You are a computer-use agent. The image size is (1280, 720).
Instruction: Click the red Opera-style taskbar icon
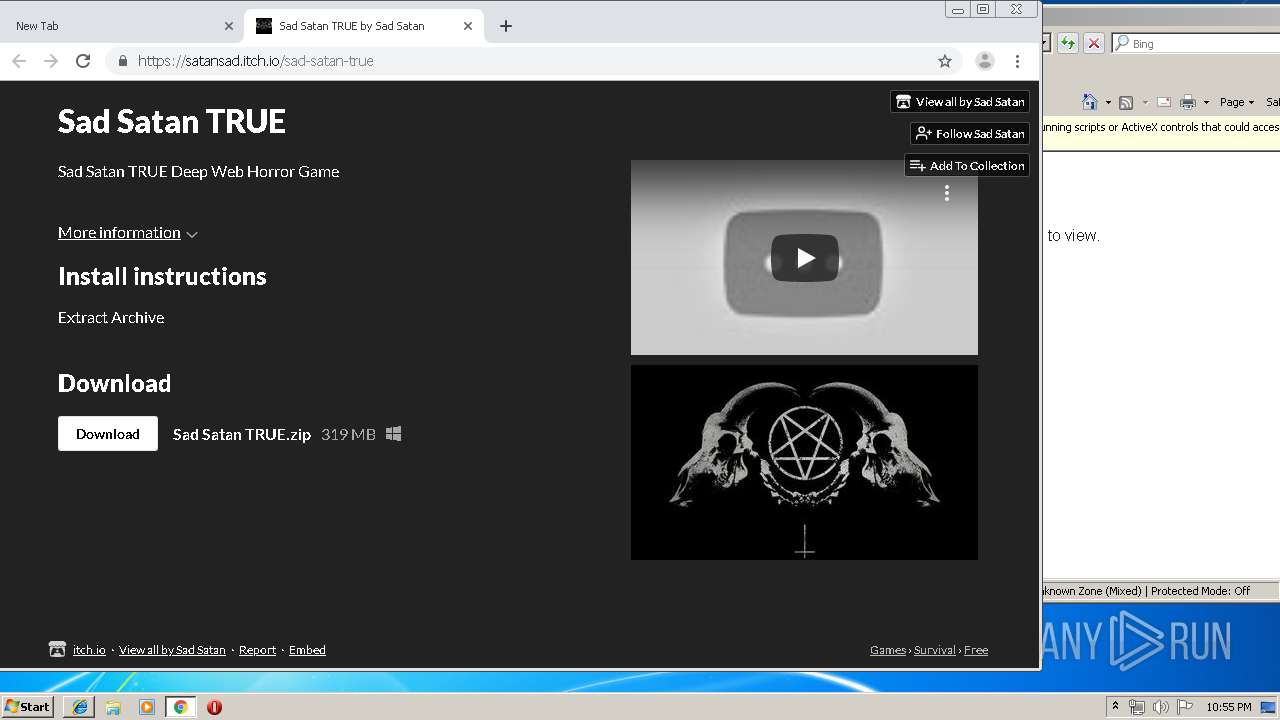click(214, 707)
